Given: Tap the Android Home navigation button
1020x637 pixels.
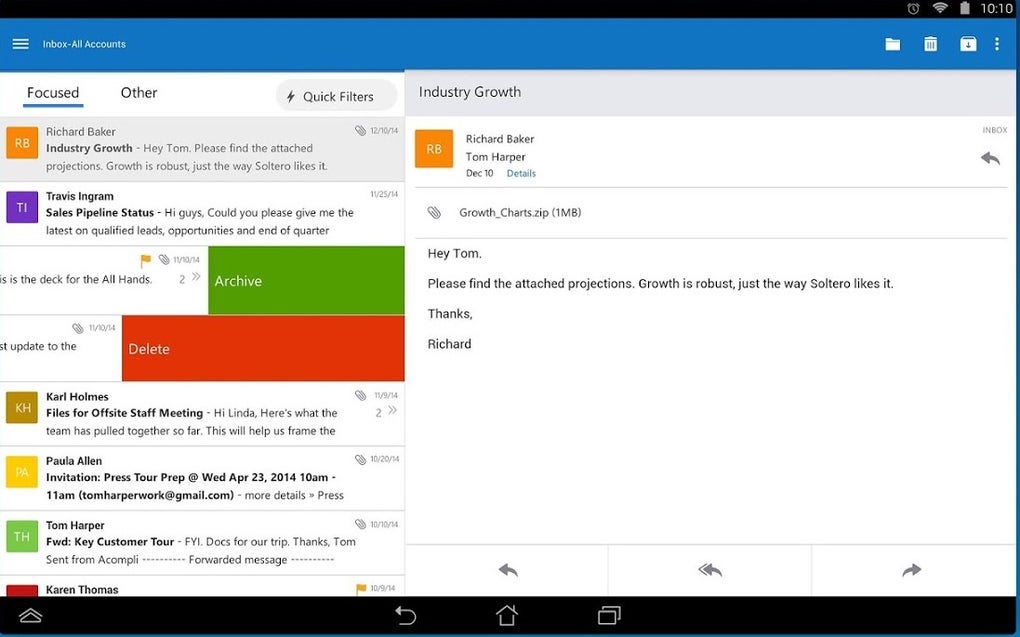Looking at the screenshot, I should pos(507,615).
